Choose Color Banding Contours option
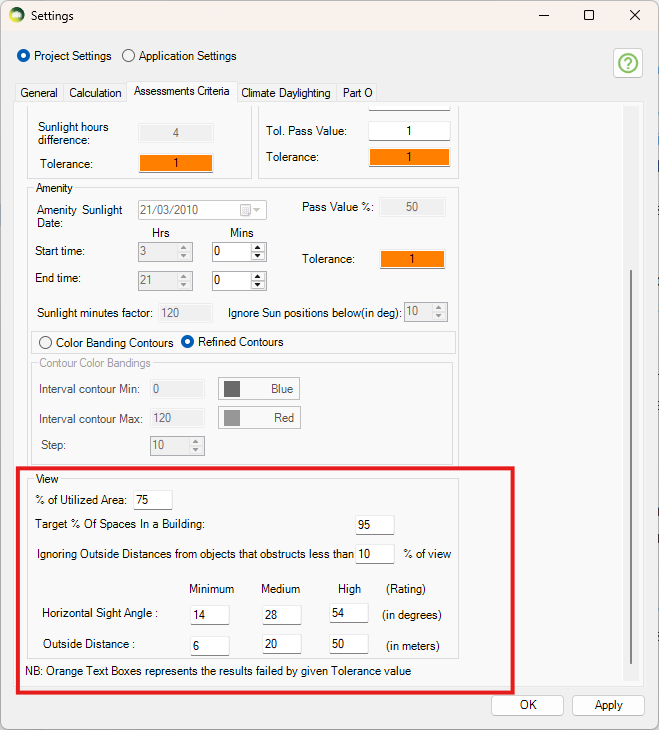Image resolution: width=659 pixels, height=730 pixels. pyautogui.click(x=46, y=342)
